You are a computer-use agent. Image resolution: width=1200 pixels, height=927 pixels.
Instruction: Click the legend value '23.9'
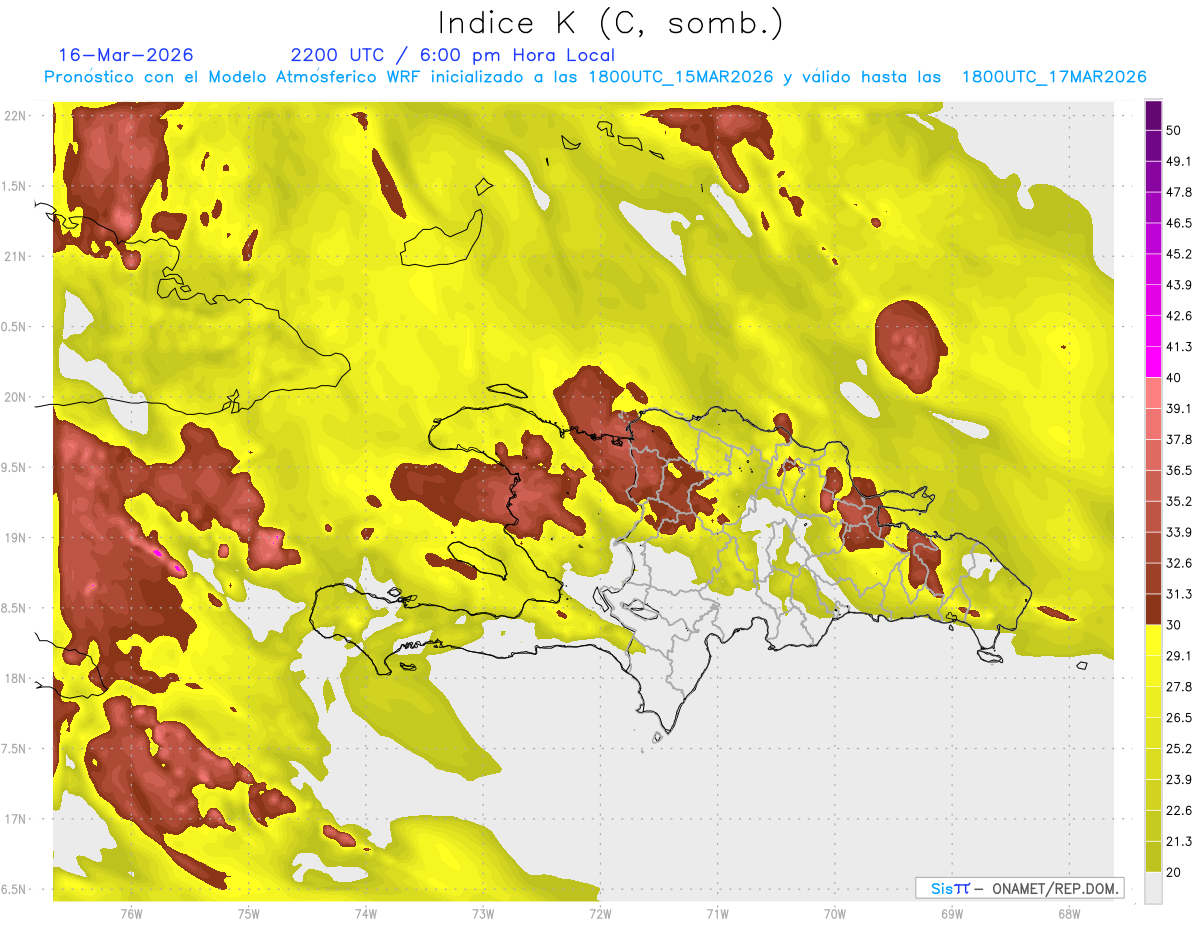pos(1179,780)
